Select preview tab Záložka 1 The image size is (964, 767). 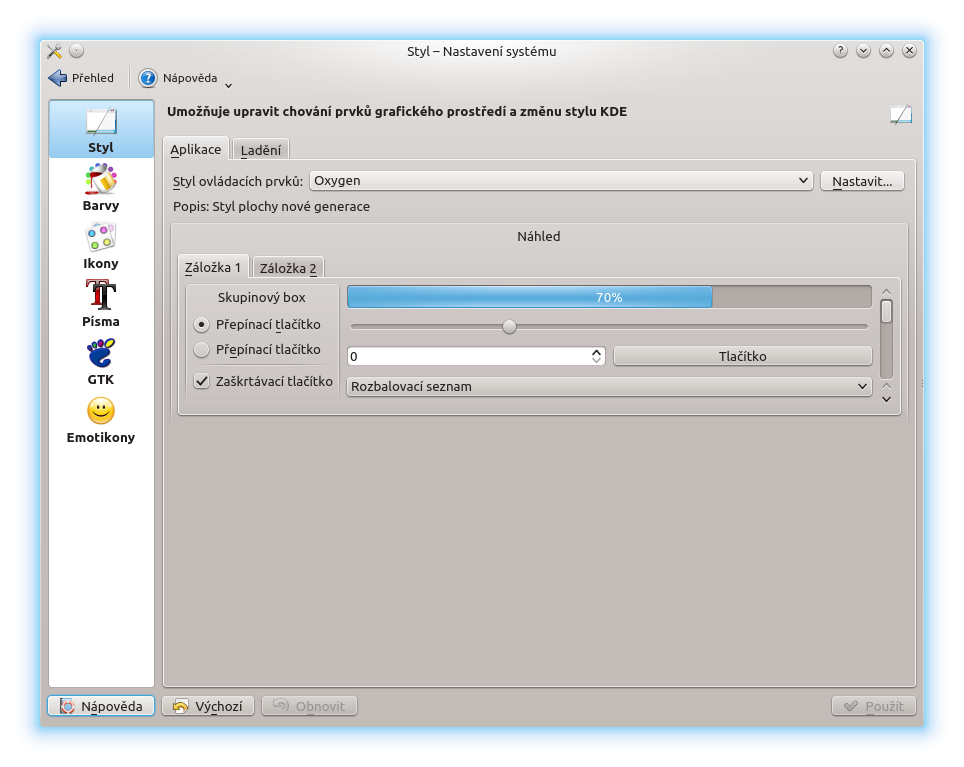pyautogui.click(x=213, y=267)
